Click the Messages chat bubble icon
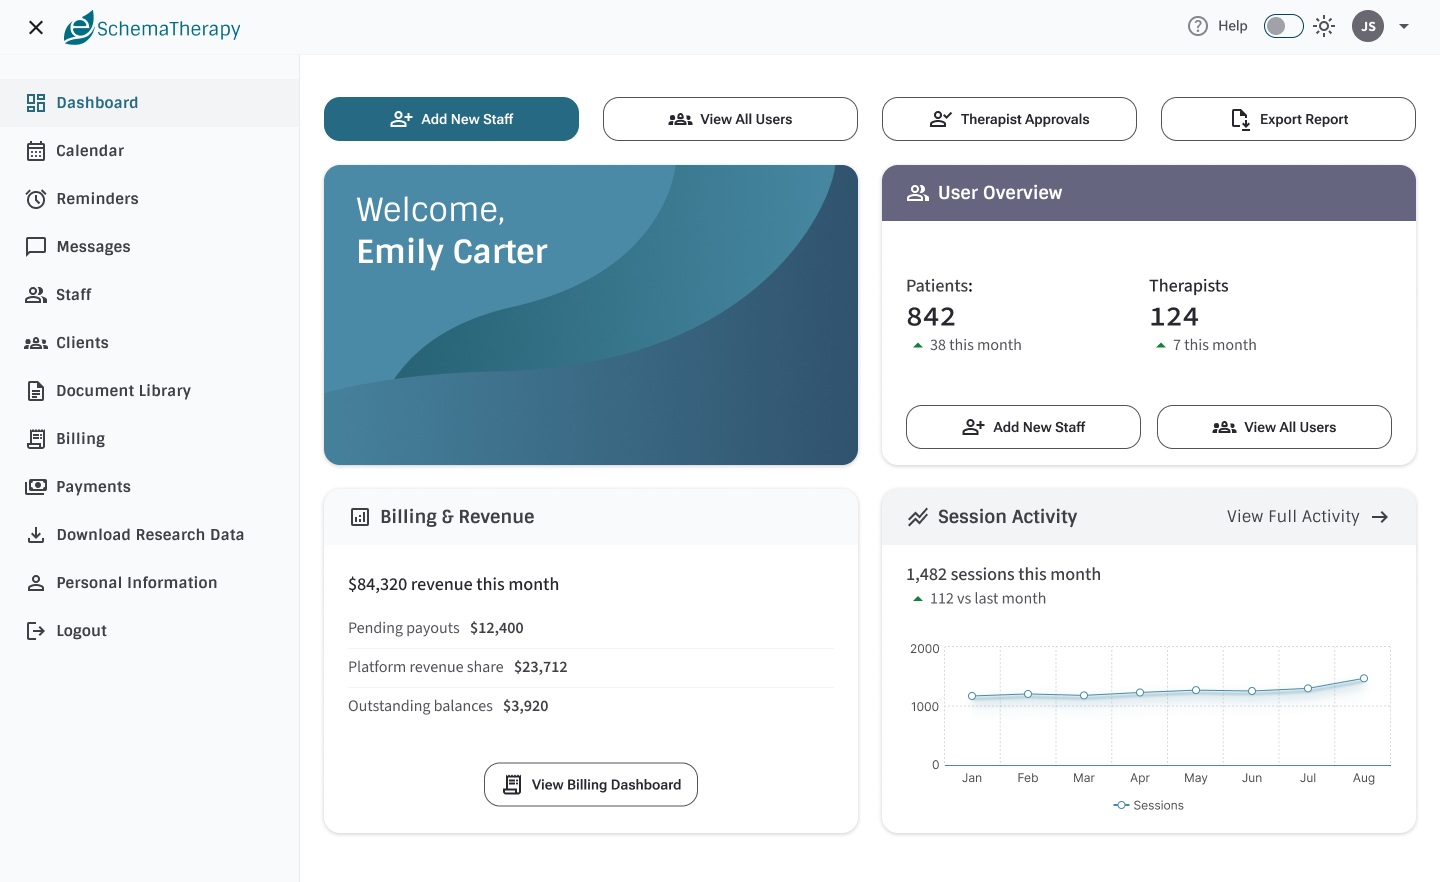Viewport: 1440px width, 882px height. 36,247
